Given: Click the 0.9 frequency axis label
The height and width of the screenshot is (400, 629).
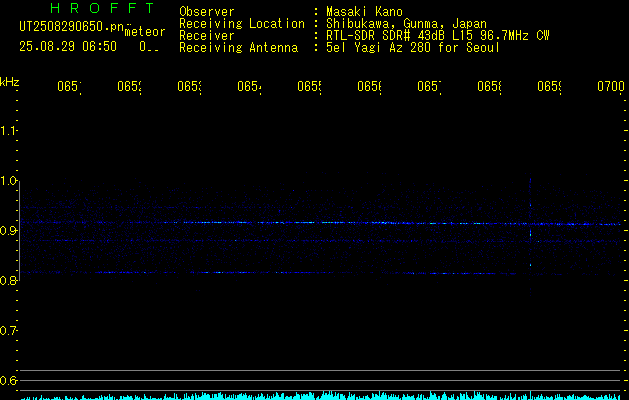Looking at the screenshot, I should (x=8, y=230).
